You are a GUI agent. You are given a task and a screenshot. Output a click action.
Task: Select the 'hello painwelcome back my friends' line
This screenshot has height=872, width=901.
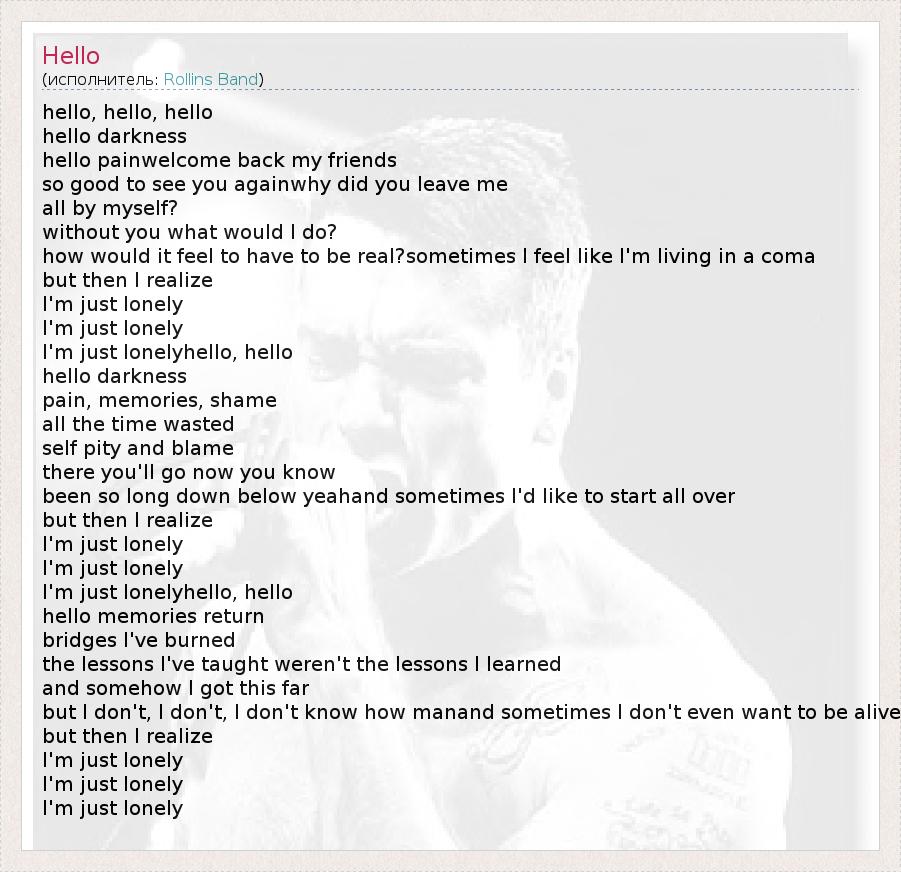pos(219,160)
